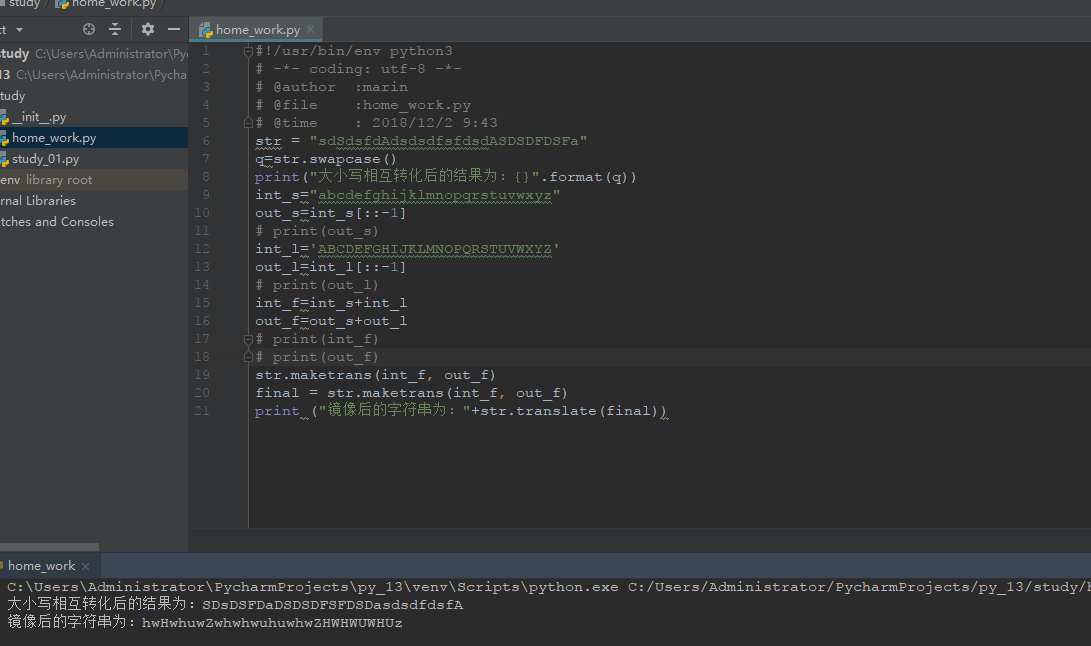Open the Project view dropdown arrow
1091x646 pixels.
pos(17,30)
